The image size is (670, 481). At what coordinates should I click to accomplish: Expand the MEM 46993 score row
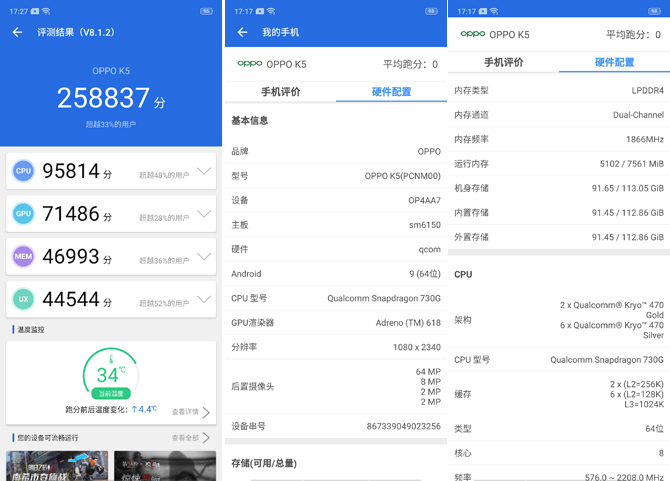[x=204, y=257]
